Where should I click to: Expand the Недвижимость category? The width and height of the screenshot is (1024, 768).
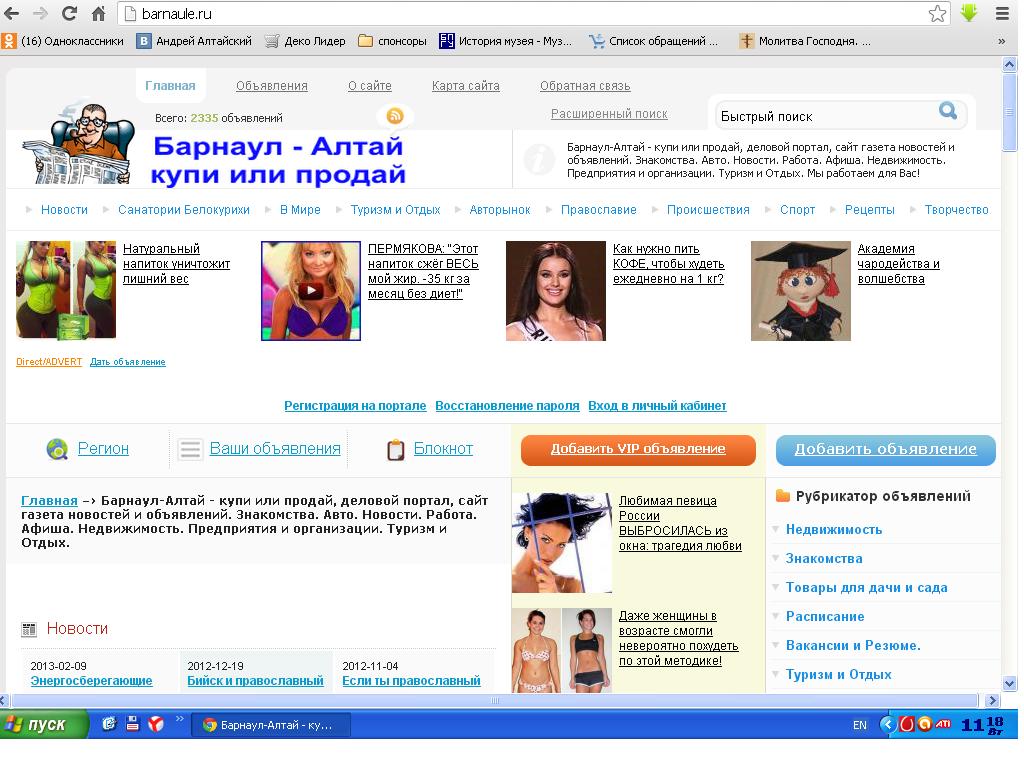(833, 529)
